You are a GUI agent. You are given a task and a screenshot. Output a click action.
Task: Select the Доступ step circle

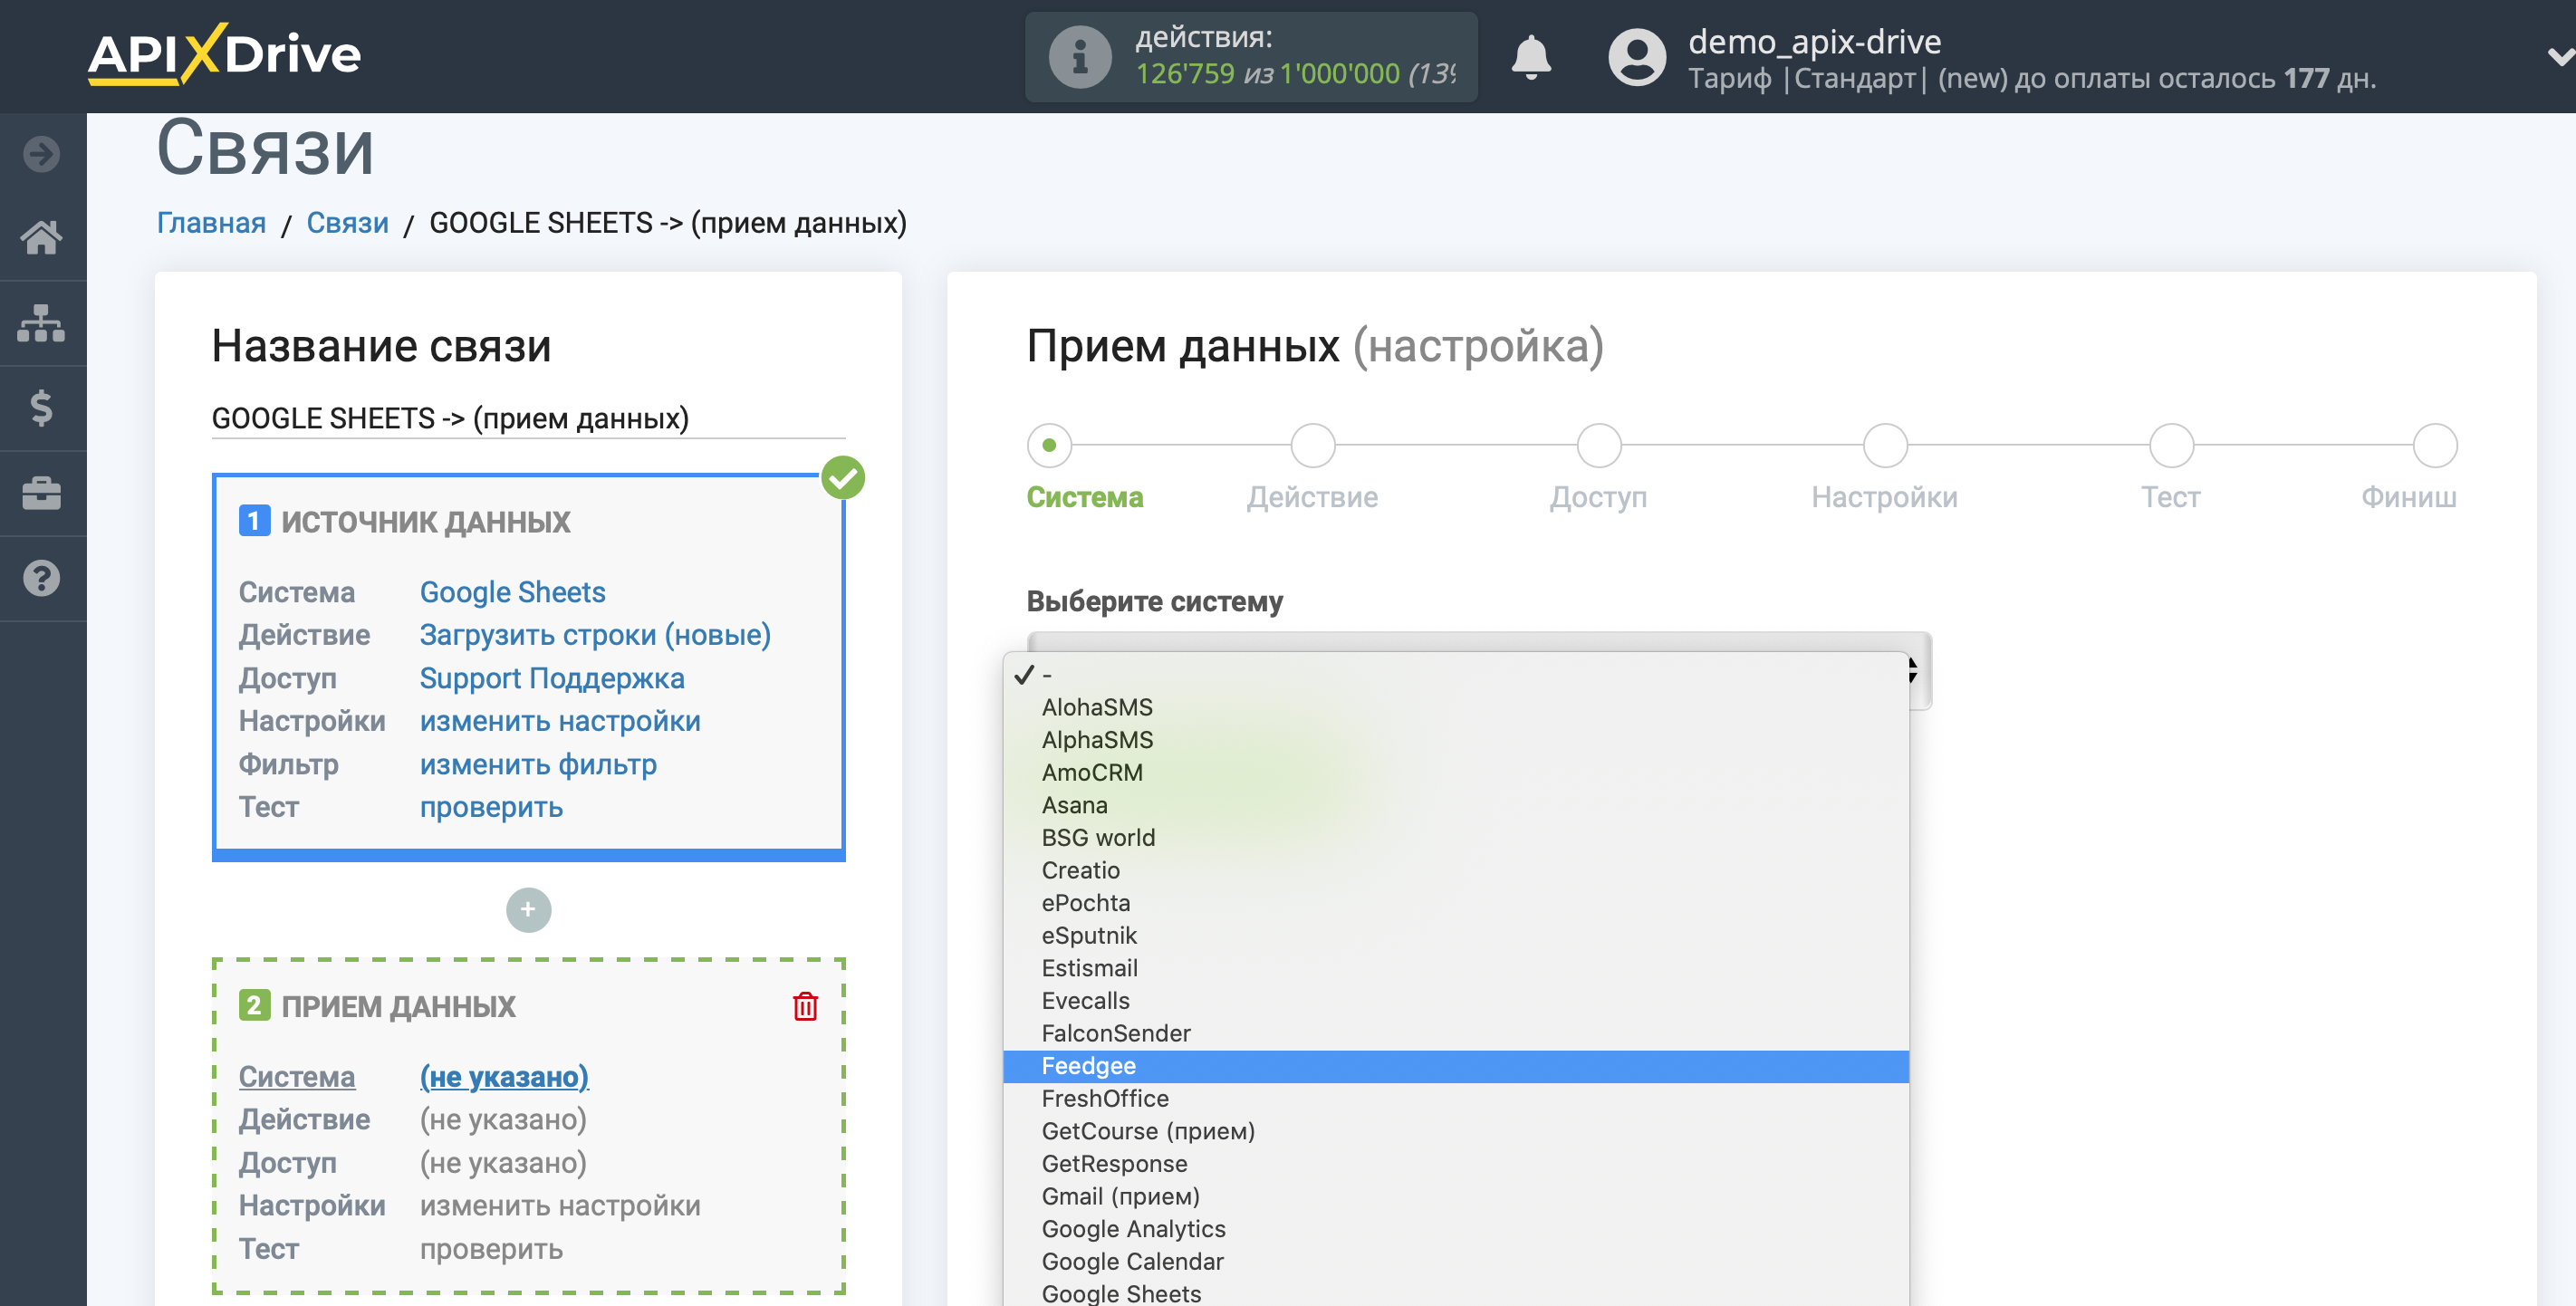(1599, 445)
